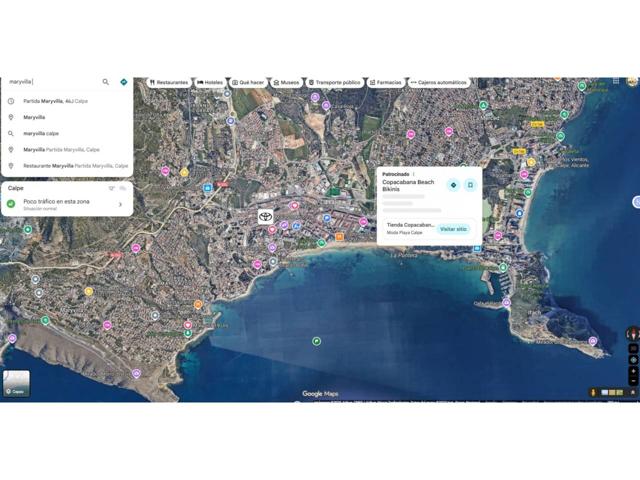The height and width of the screenshot is (480, 640).
Task: Click directions icon on Copacabana Beach card
Action: click(453, 185)
